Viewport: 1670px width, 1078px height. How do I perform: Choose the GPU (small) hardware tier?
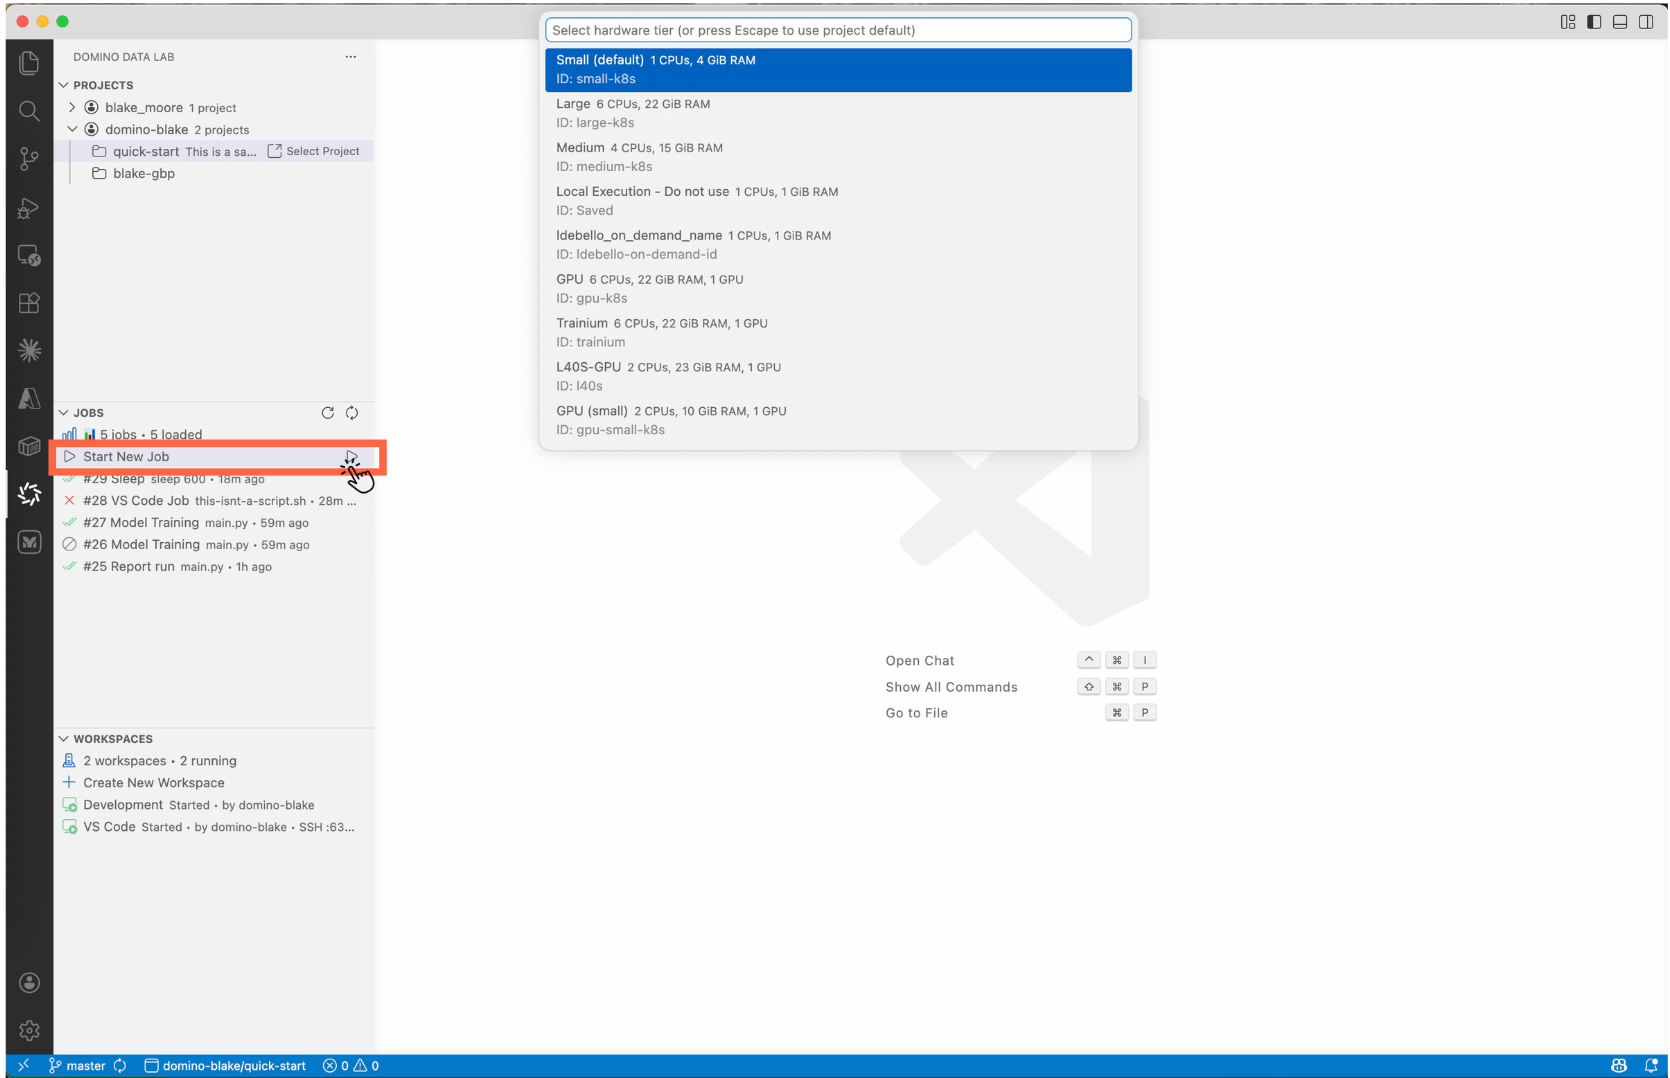(838, 421)
